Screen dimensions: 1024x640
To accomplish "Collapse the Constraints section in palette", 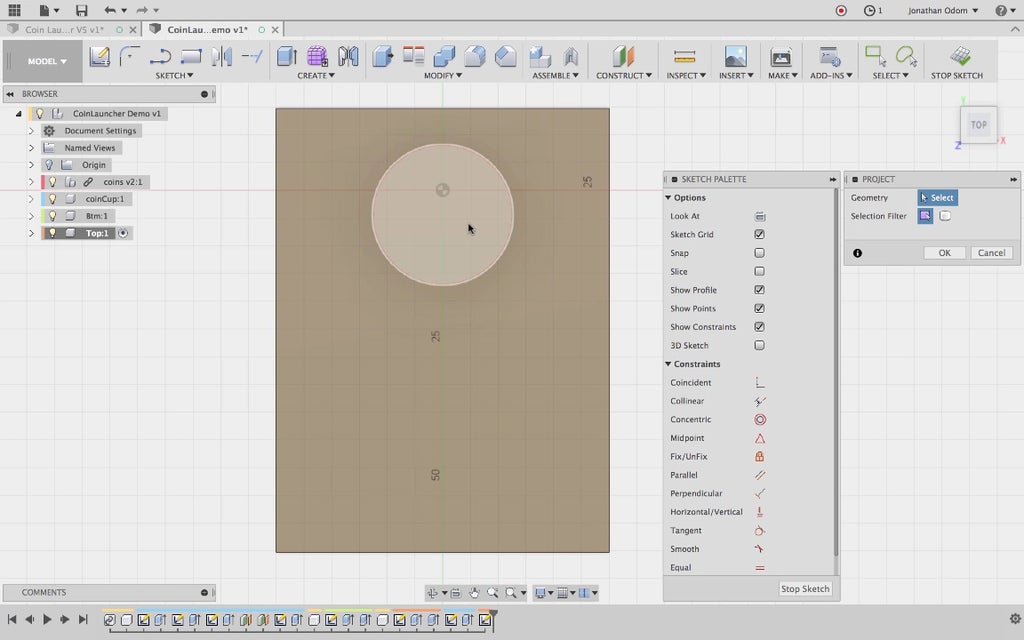I will [x=668, y=364].
